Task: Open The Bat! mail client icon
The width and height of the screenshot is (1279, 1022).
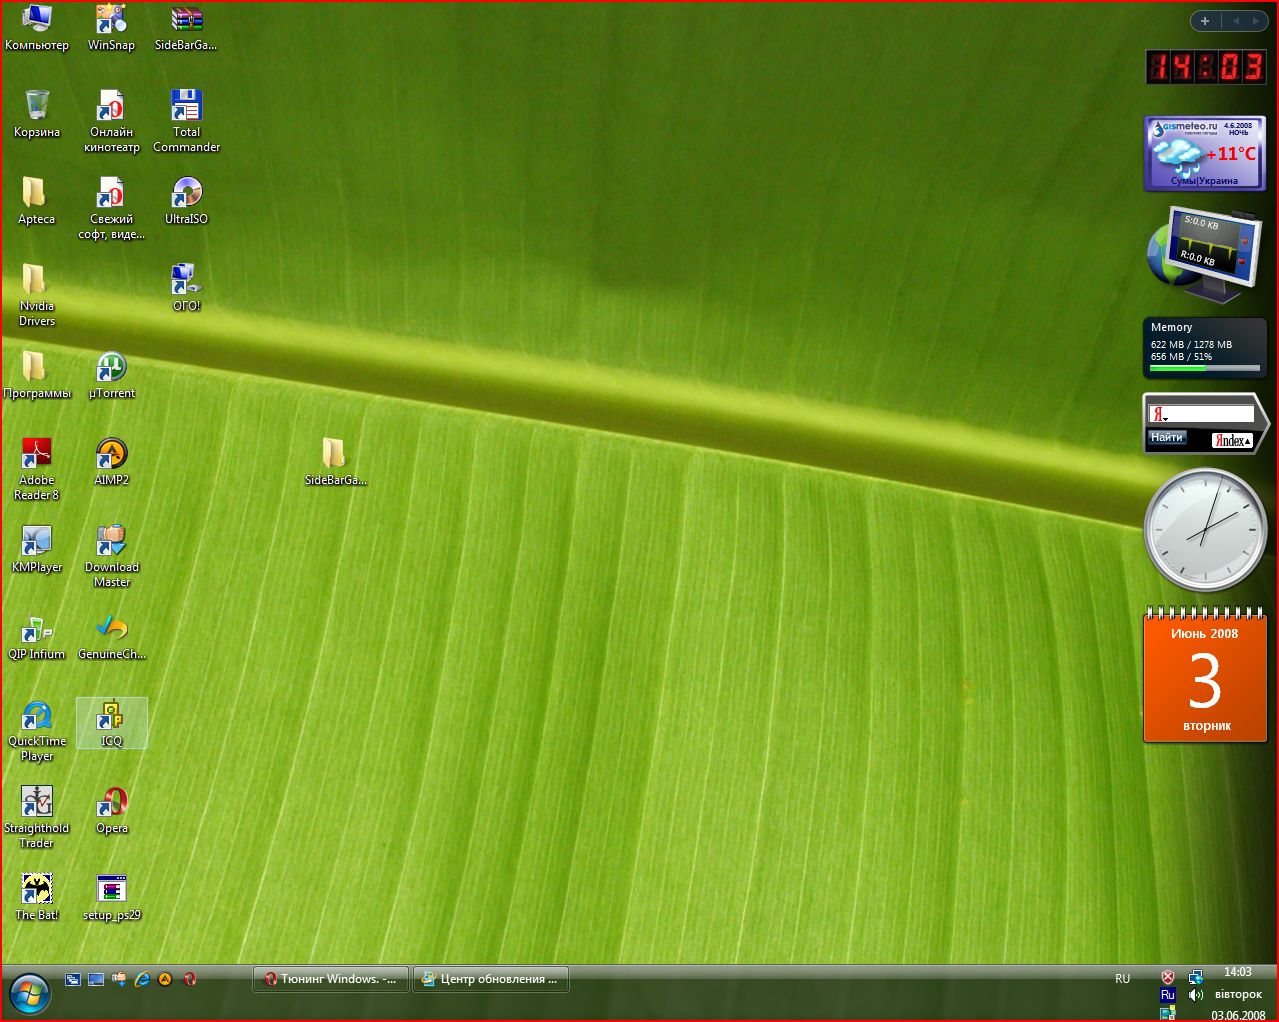Action: pyautogui.click(x=37, y=890)
